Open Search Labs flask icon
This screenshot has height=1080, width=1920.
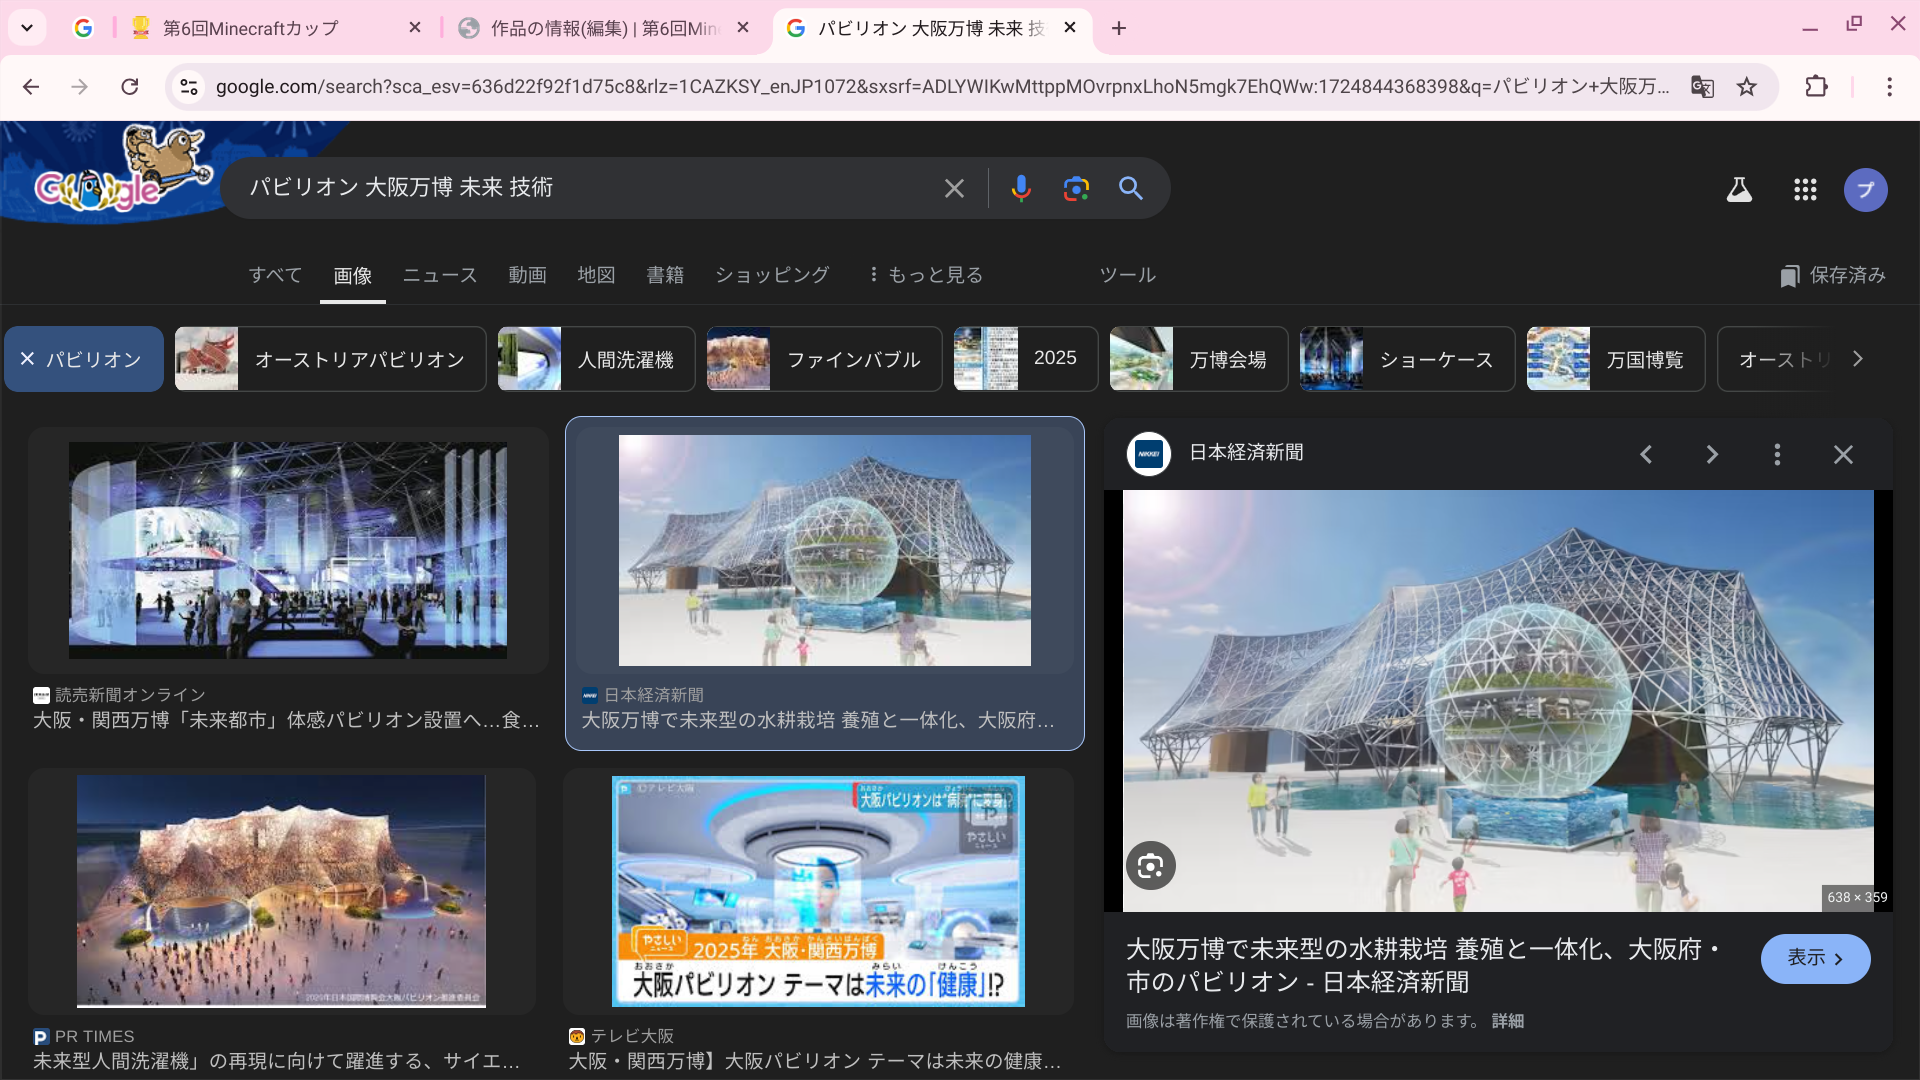pyautogui.click(x=1739, y=189)
